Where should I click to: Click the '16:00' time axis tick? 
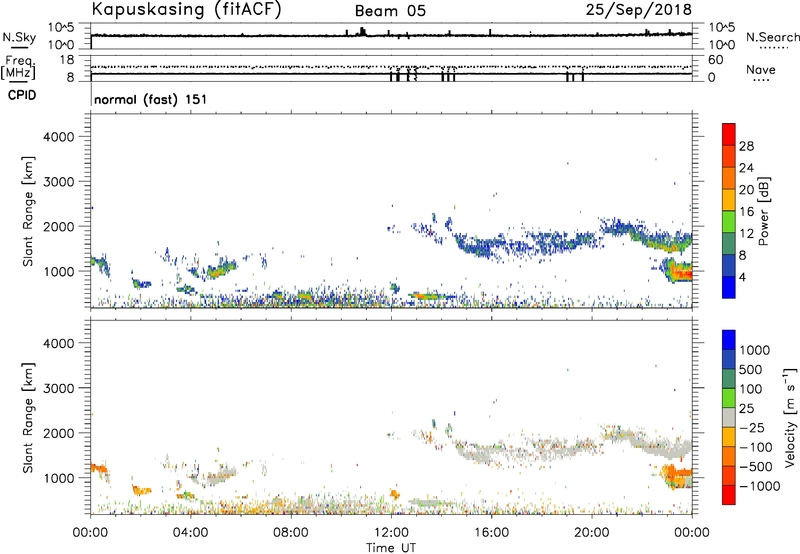[x=491, y=533]
